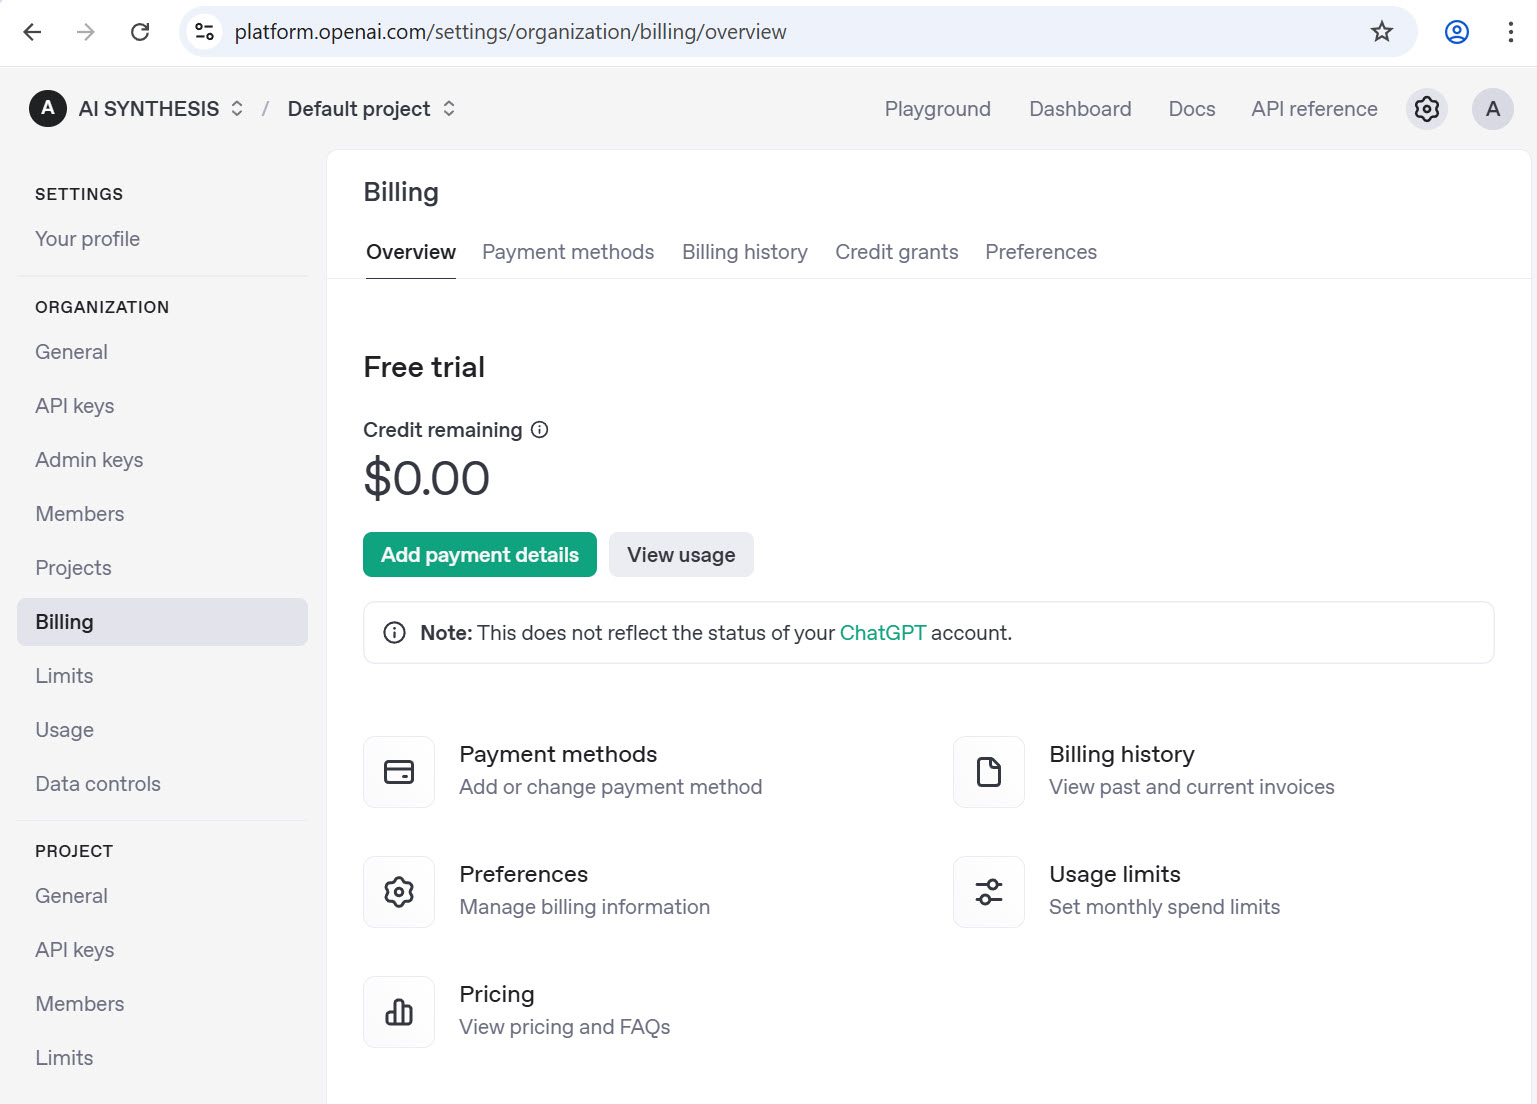Switch to the Credit grants tab
Viewport: 1537px width, 1104px height.
pos(896,251)
